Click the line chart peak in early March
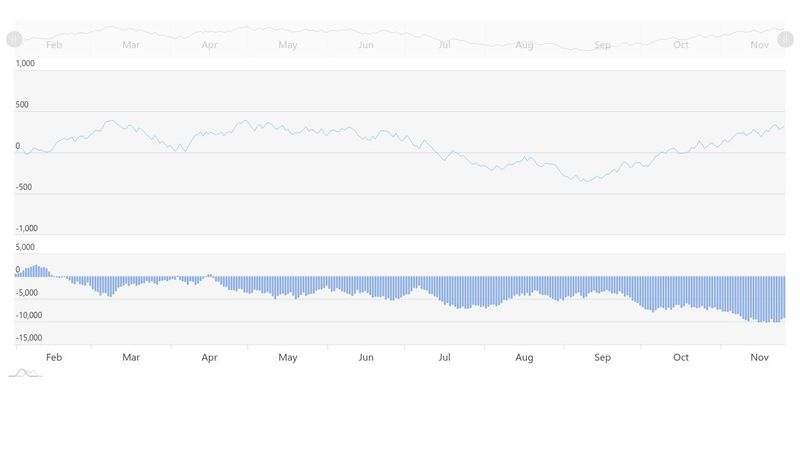The width and height of the screenshot is (800, 450). click(x=110, y=121)
